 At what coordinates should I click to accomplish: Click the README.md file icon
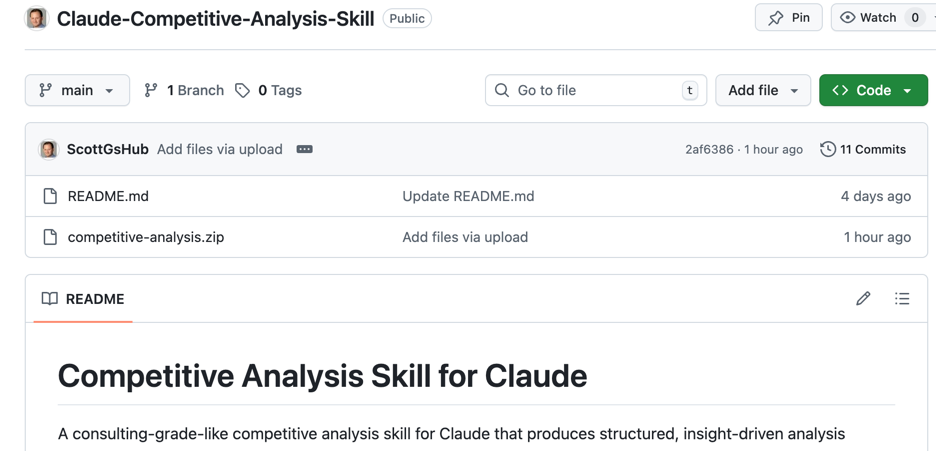pyautogui.click(x=50, y=196)
